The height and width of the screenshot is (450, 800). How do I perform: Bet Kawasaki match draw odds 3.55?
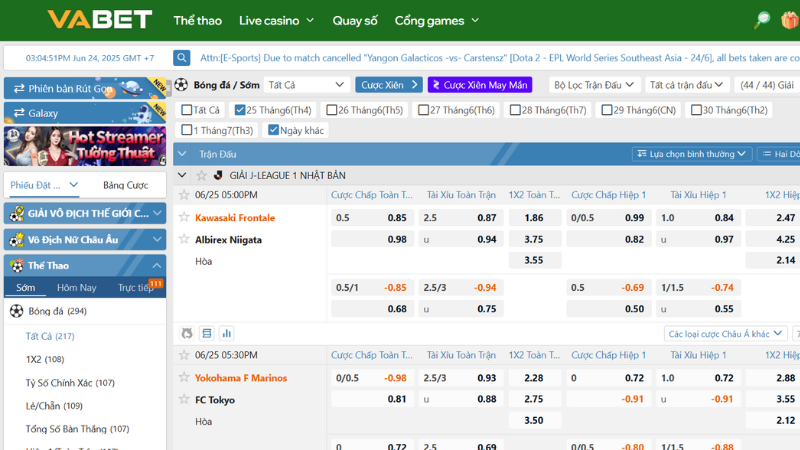535,260
